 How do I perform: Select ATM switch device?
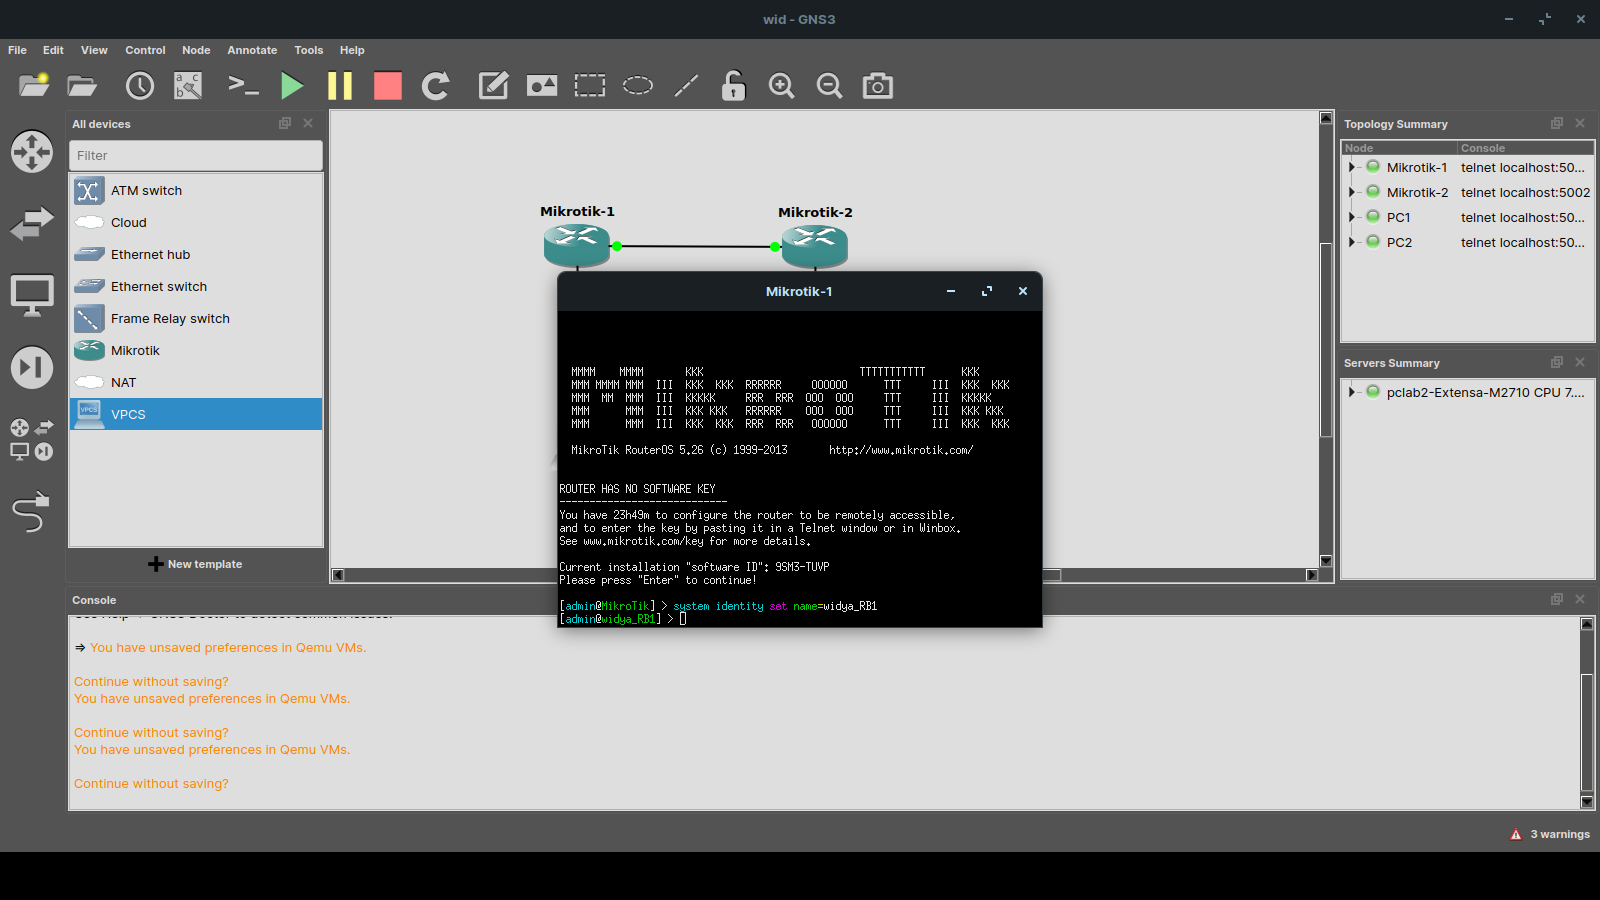[196, 190]
